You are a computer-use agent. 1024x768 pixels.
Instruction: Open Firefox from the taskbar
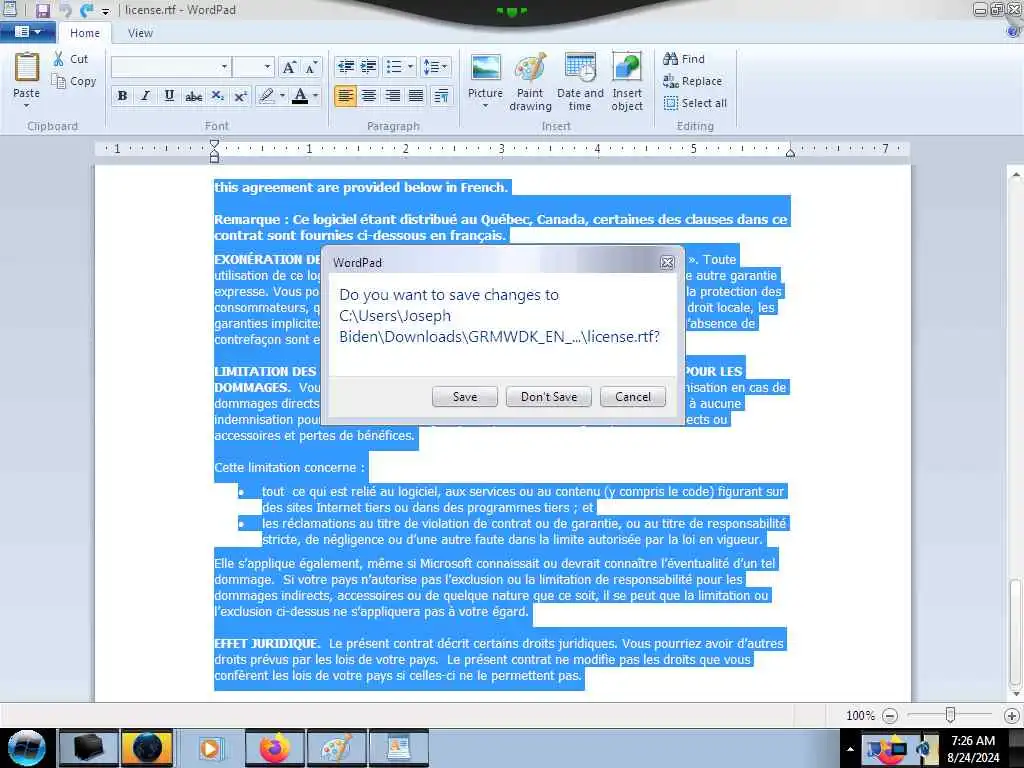coord(274,748)
